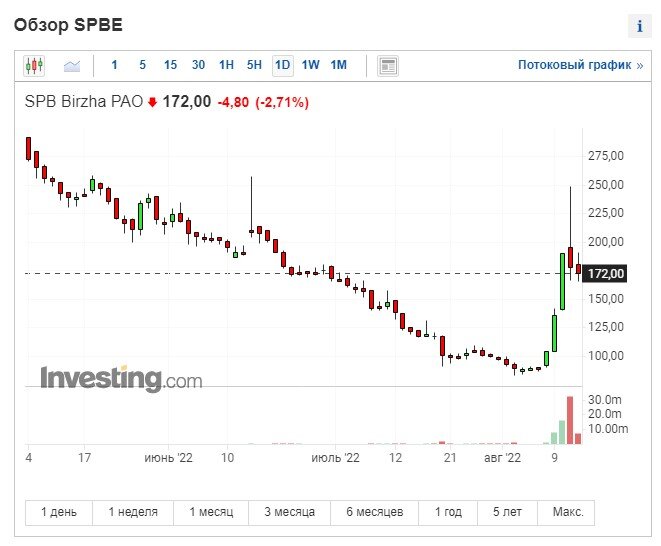Click the июнь '22 date axis label
661x546 pixels.
168,458
